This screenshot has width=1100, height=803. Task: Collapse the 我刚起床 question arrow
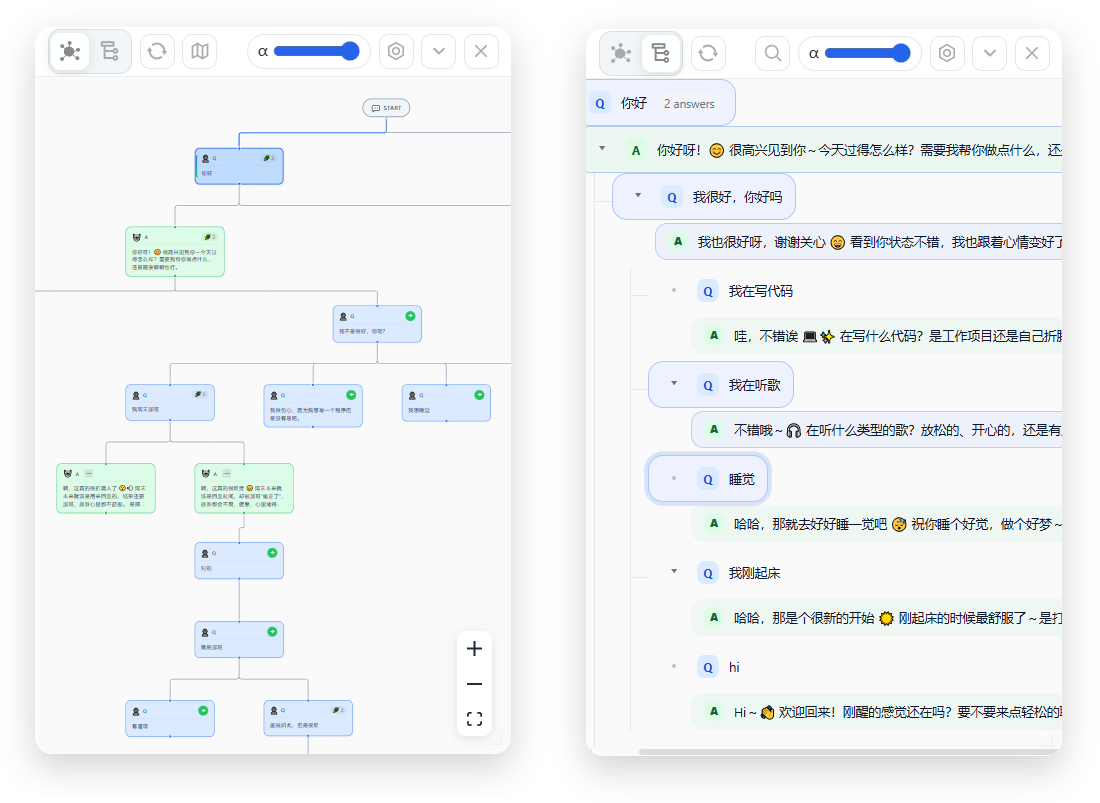click(x=673, y=572)
